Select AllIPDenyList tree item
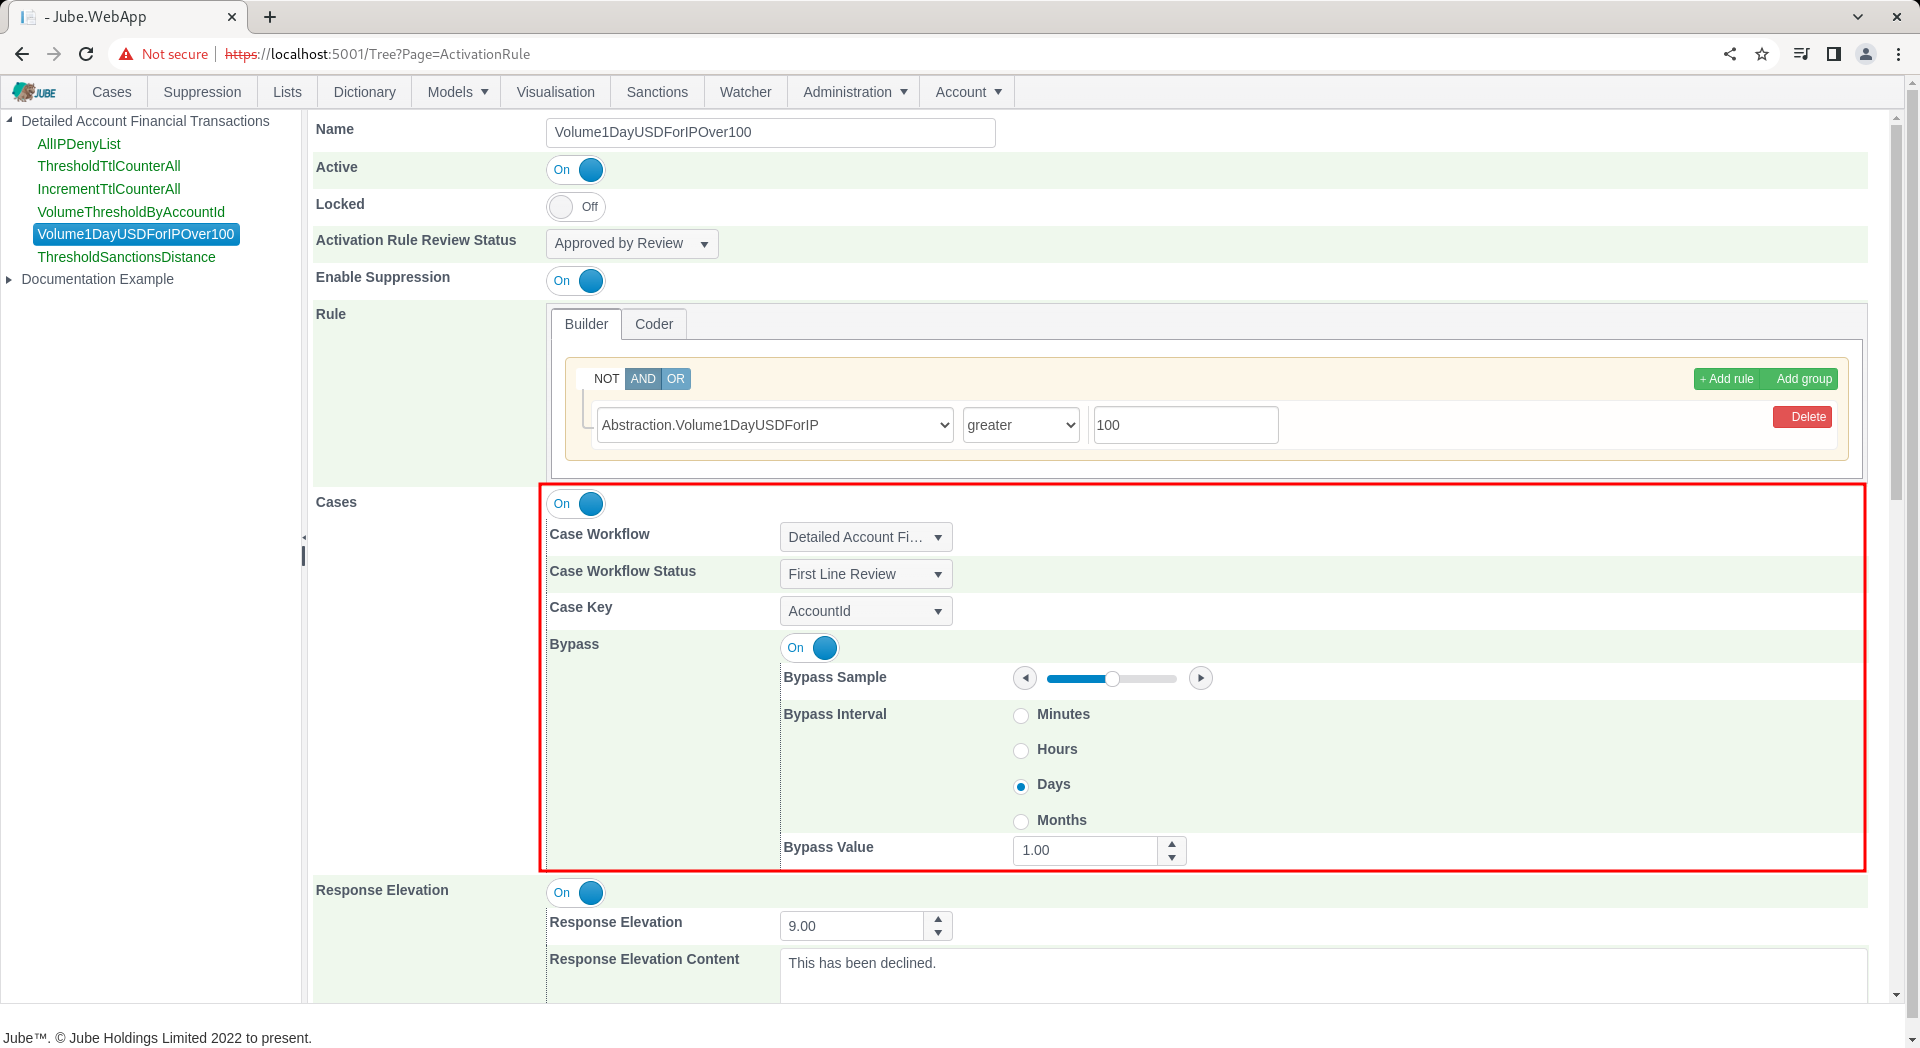This screenshot has width=1920, height=1048. 79,144
